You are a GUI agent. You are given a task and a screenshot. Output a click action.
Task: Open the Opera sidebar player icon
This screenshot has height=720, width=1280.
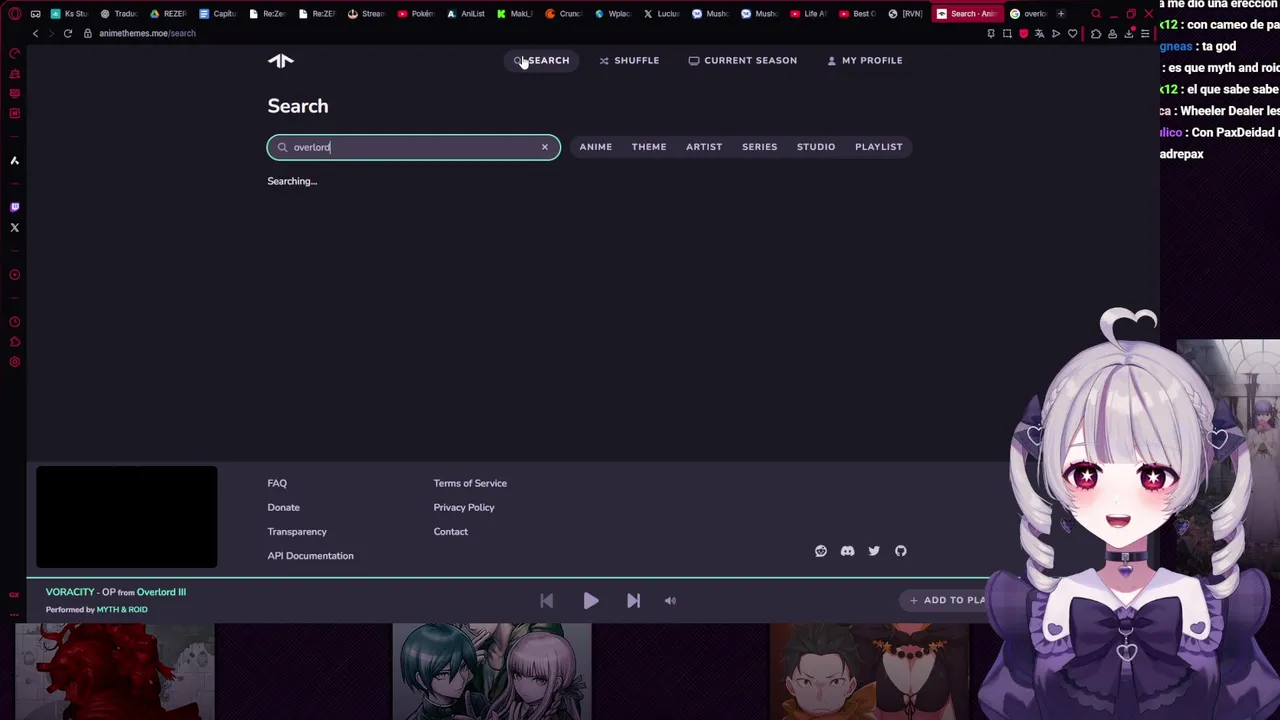(x=14, y=275)
